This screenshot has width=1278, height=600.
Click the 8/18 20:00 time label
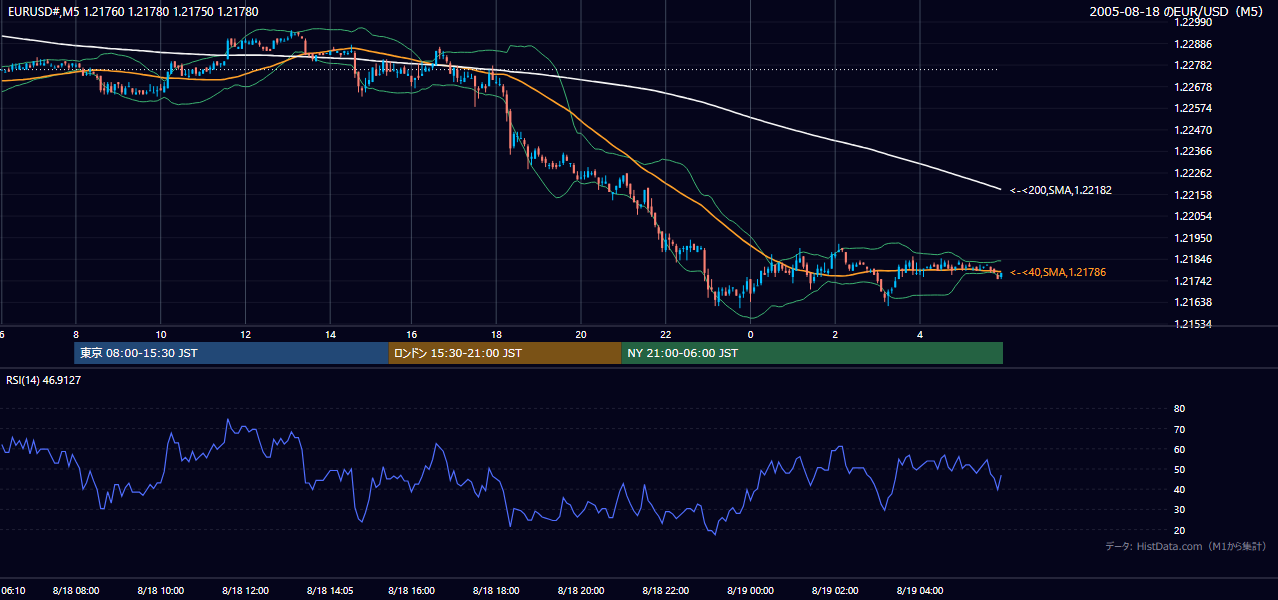click(x=581, y=591)
